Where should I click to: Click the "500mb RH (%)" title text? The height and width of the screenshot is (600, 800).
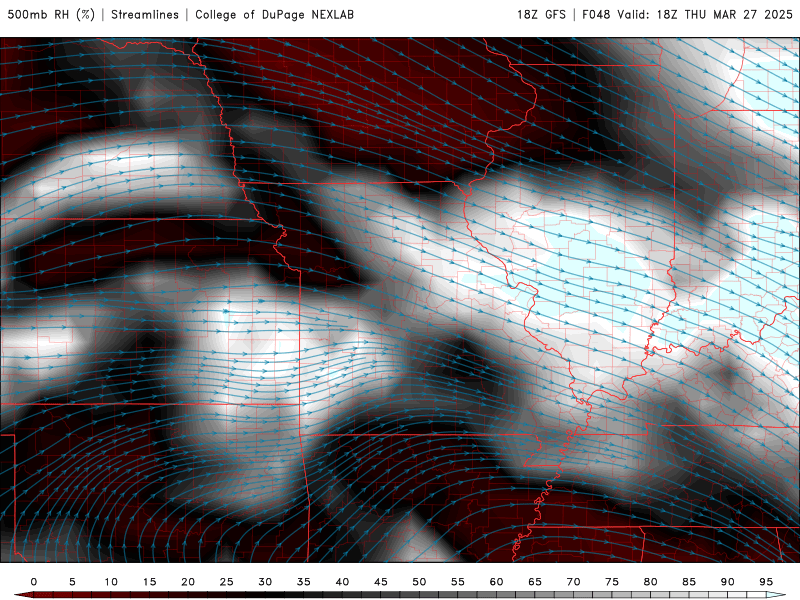point(51,15)
